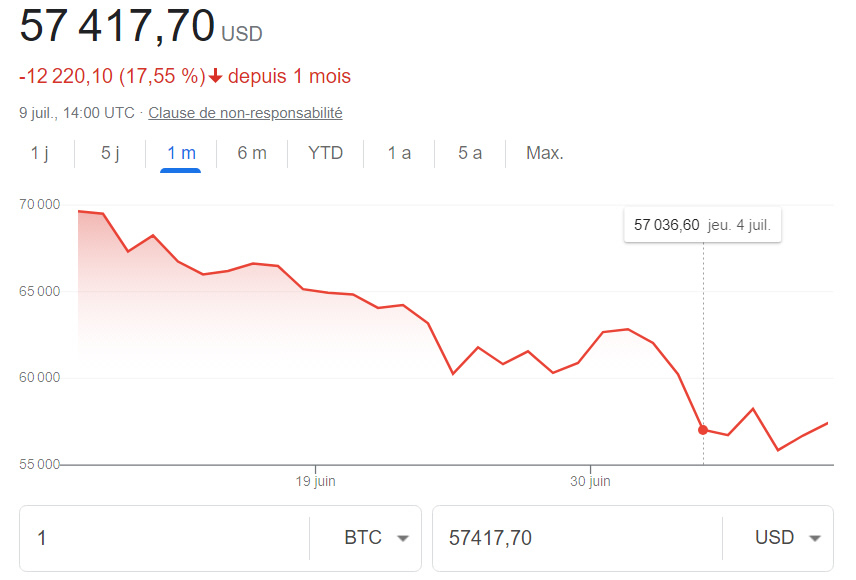Switch to YTD chart view
Viewport: 856px width, 580px height.
coord(325,153)
